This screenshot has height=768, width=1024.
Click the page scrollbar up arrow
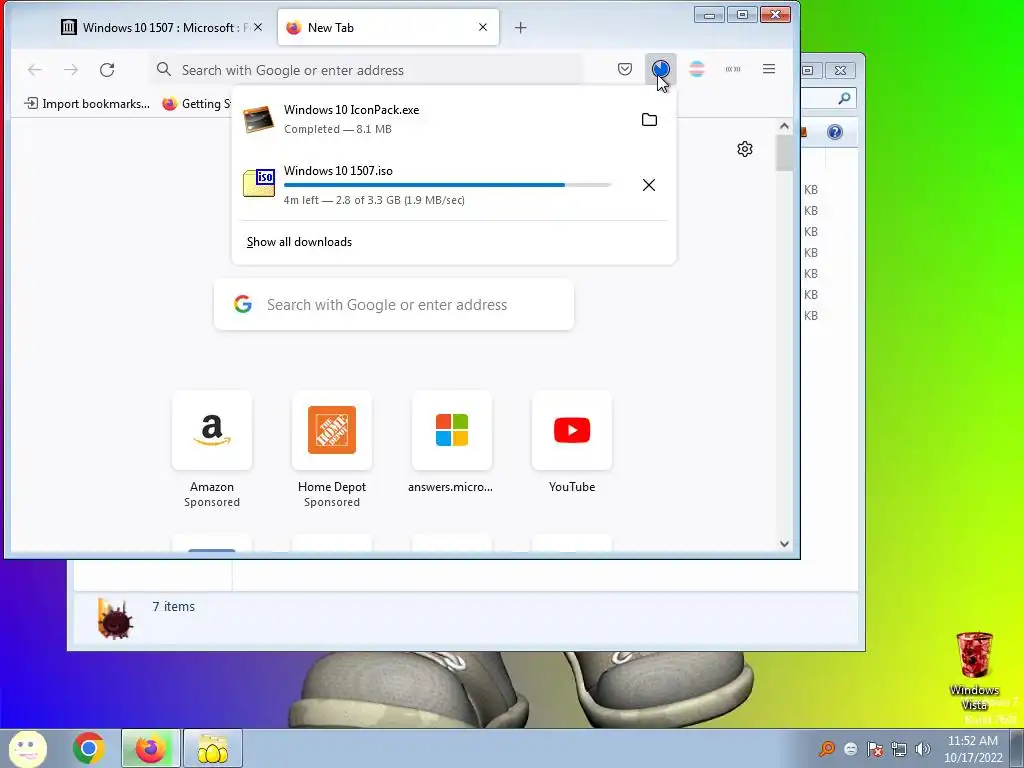click(784, 126)
